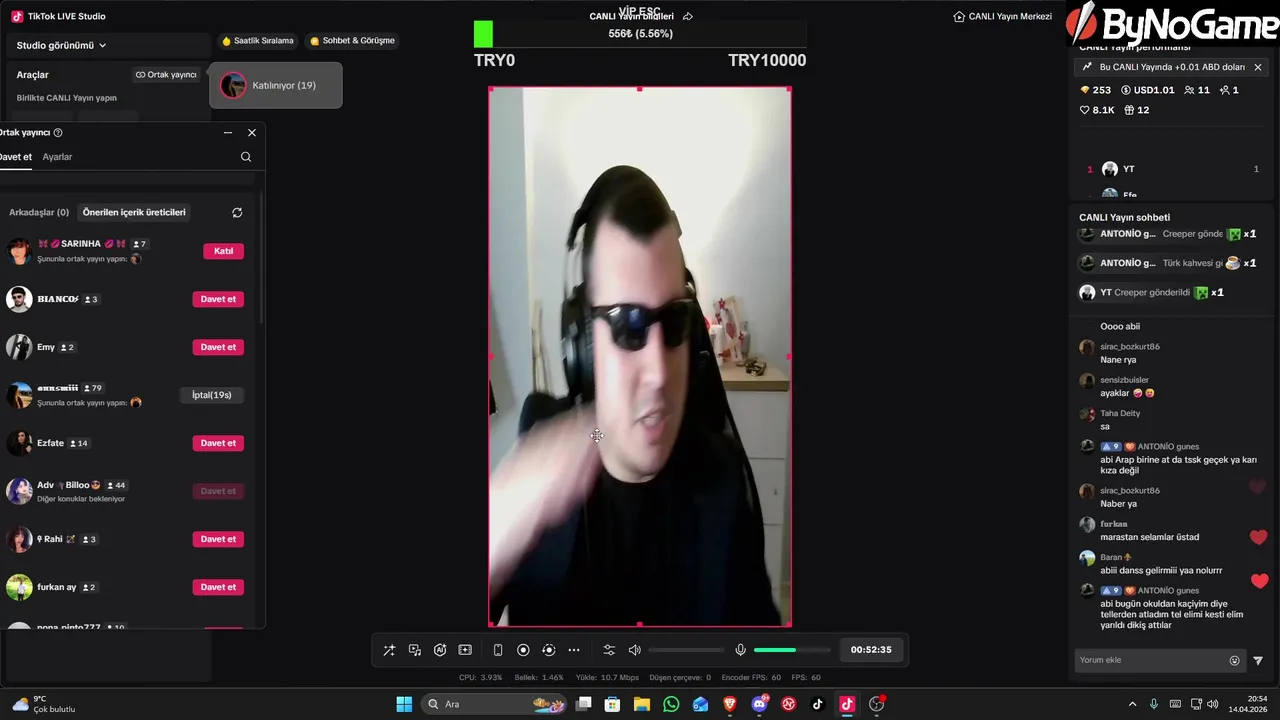Click the replay capture circle icon
Image resolution: width=1280 pixels, height=720 pixels.
click(548, 650)
